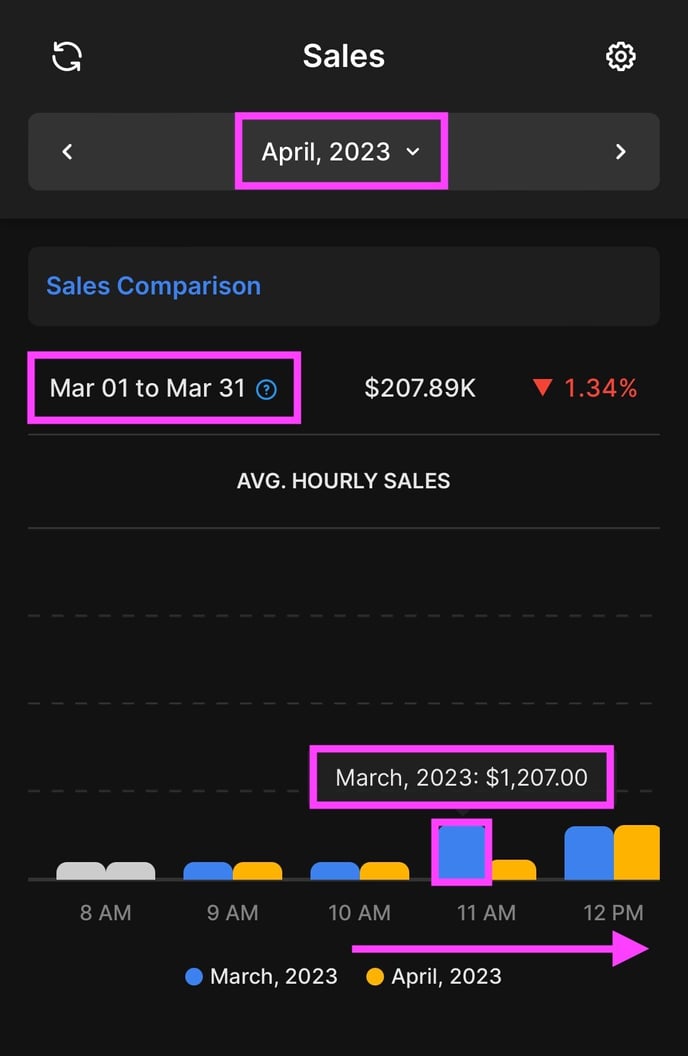Click the $207.89K sales total
The height and width of the screenshot is (1056, 688).
(420, 388)
